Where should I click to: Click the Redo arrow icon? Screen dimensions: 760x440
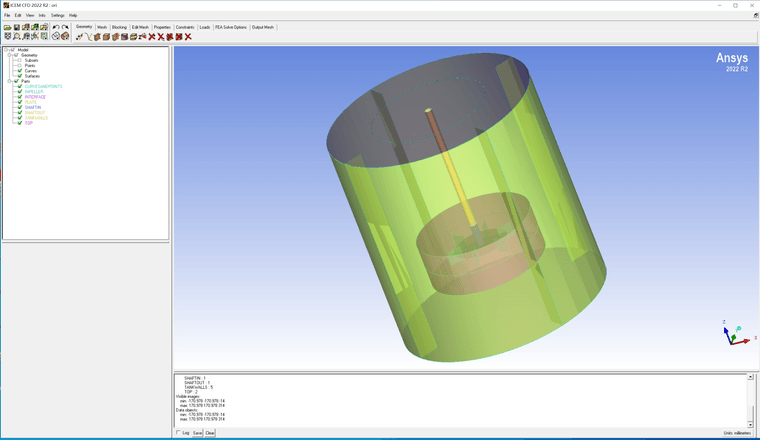click(65, 27)
